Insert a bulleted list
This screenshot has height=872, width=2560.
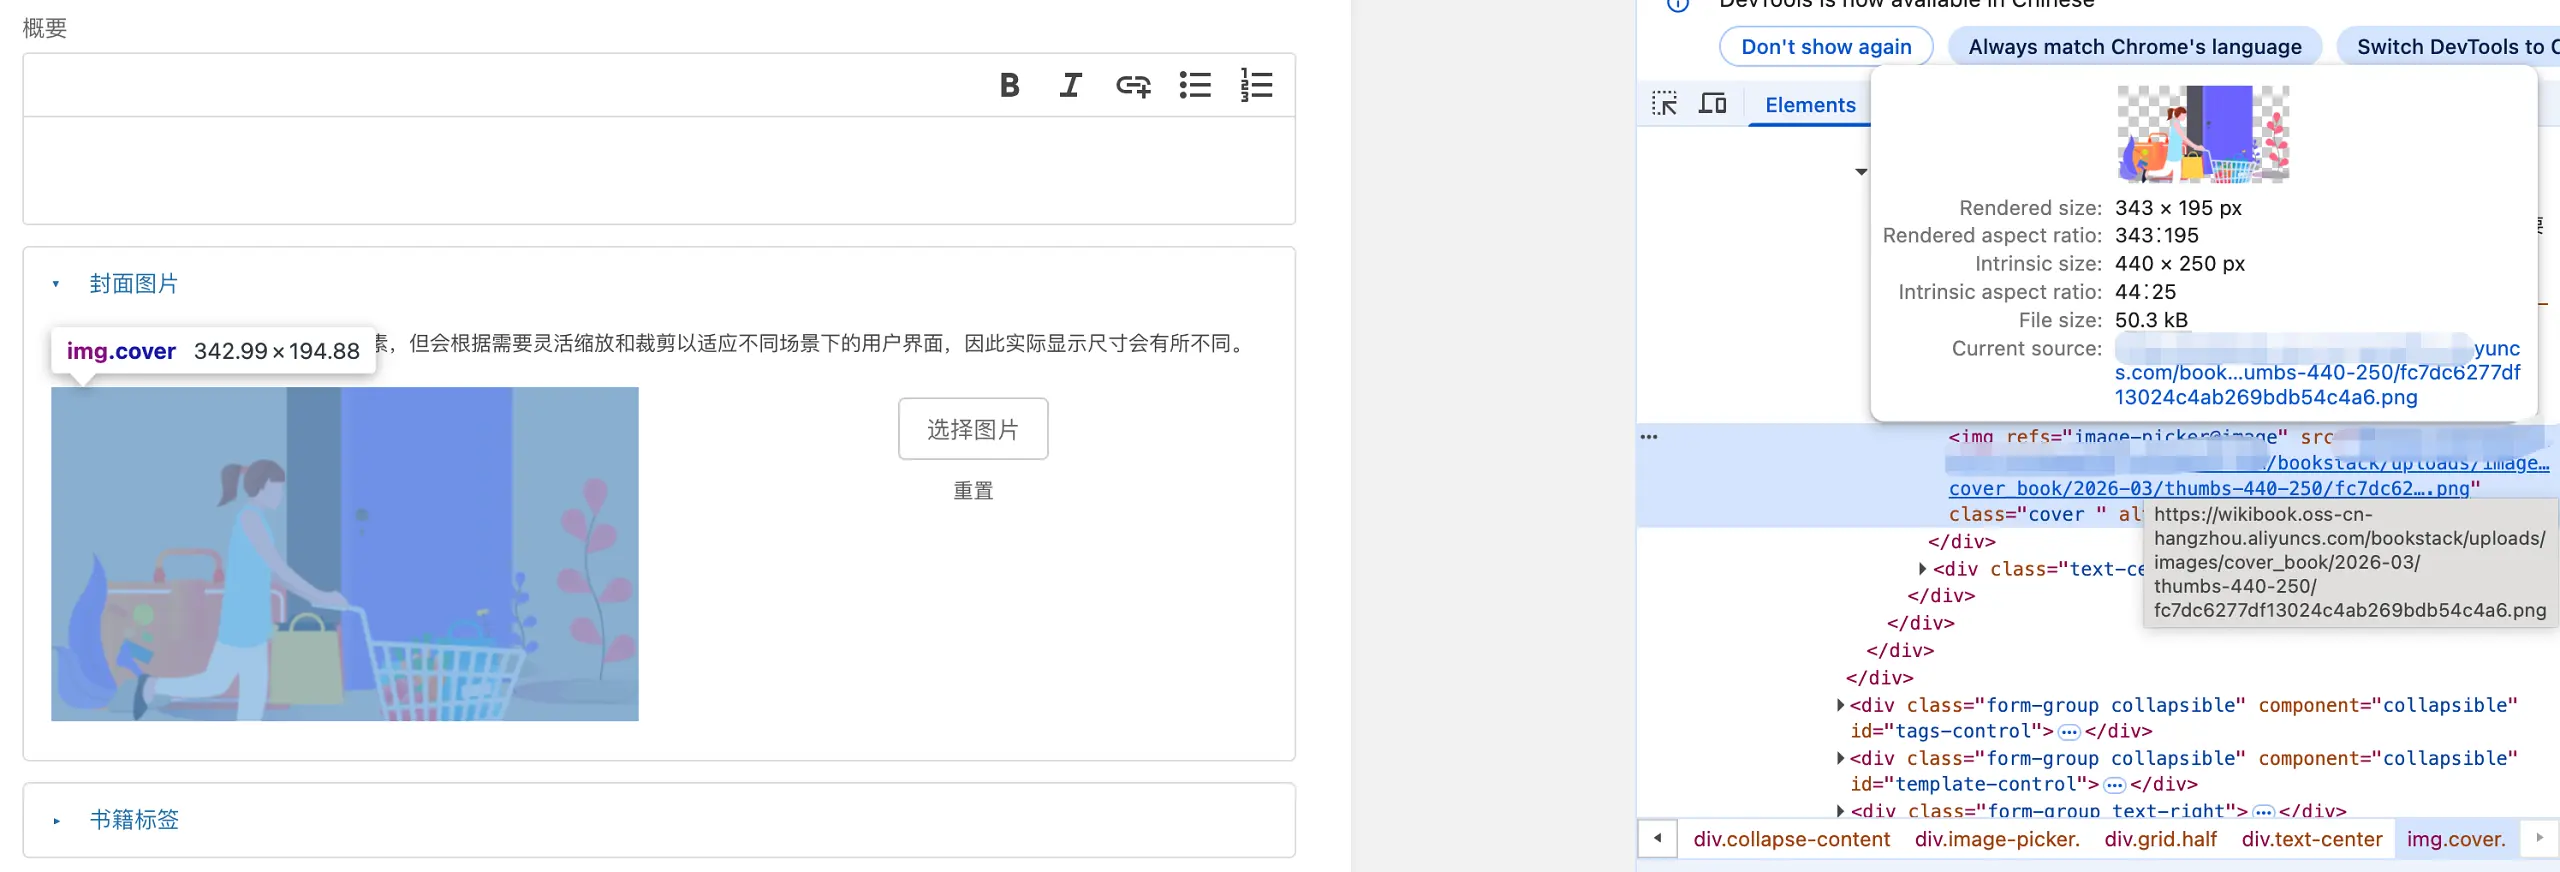click(1194, 86)
